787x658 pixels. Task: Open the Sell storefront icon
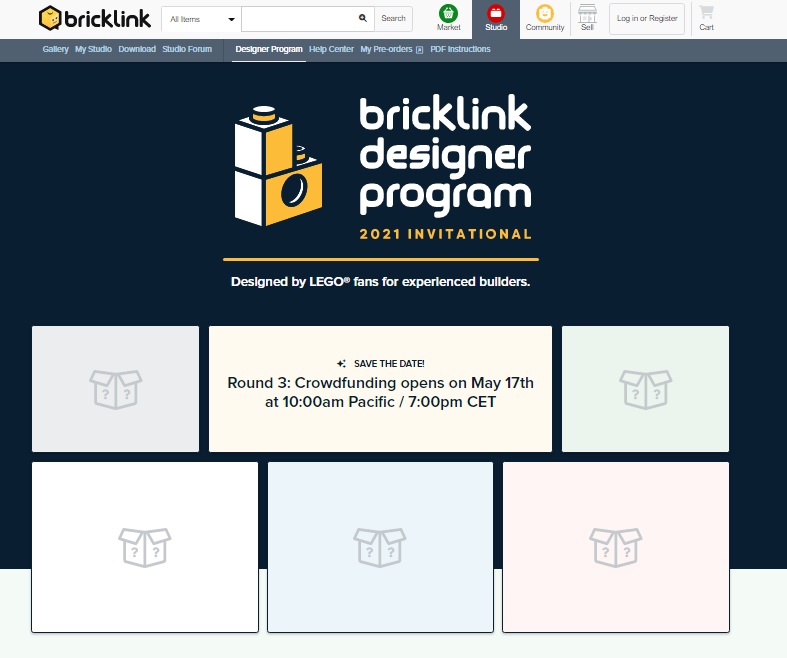587,18
